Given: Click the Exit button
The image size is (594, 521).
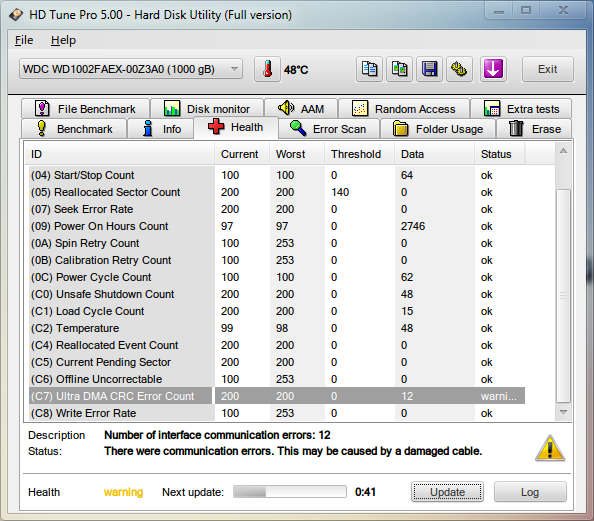Looking at the screenshot, I should pyautogui.click(x=547, y=69).
